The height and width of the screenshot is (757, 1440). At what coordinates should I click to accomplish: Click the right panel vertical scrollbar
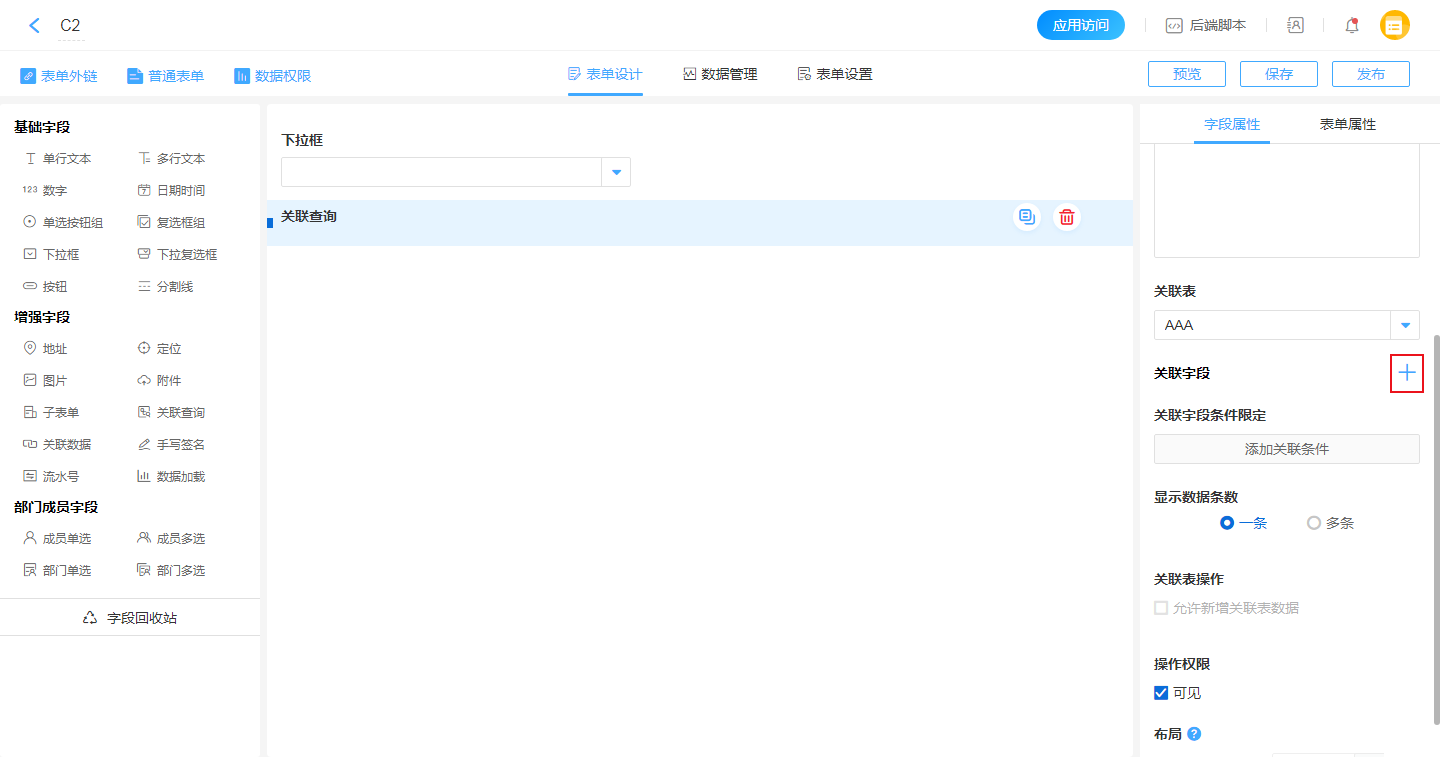(1436, 520)
